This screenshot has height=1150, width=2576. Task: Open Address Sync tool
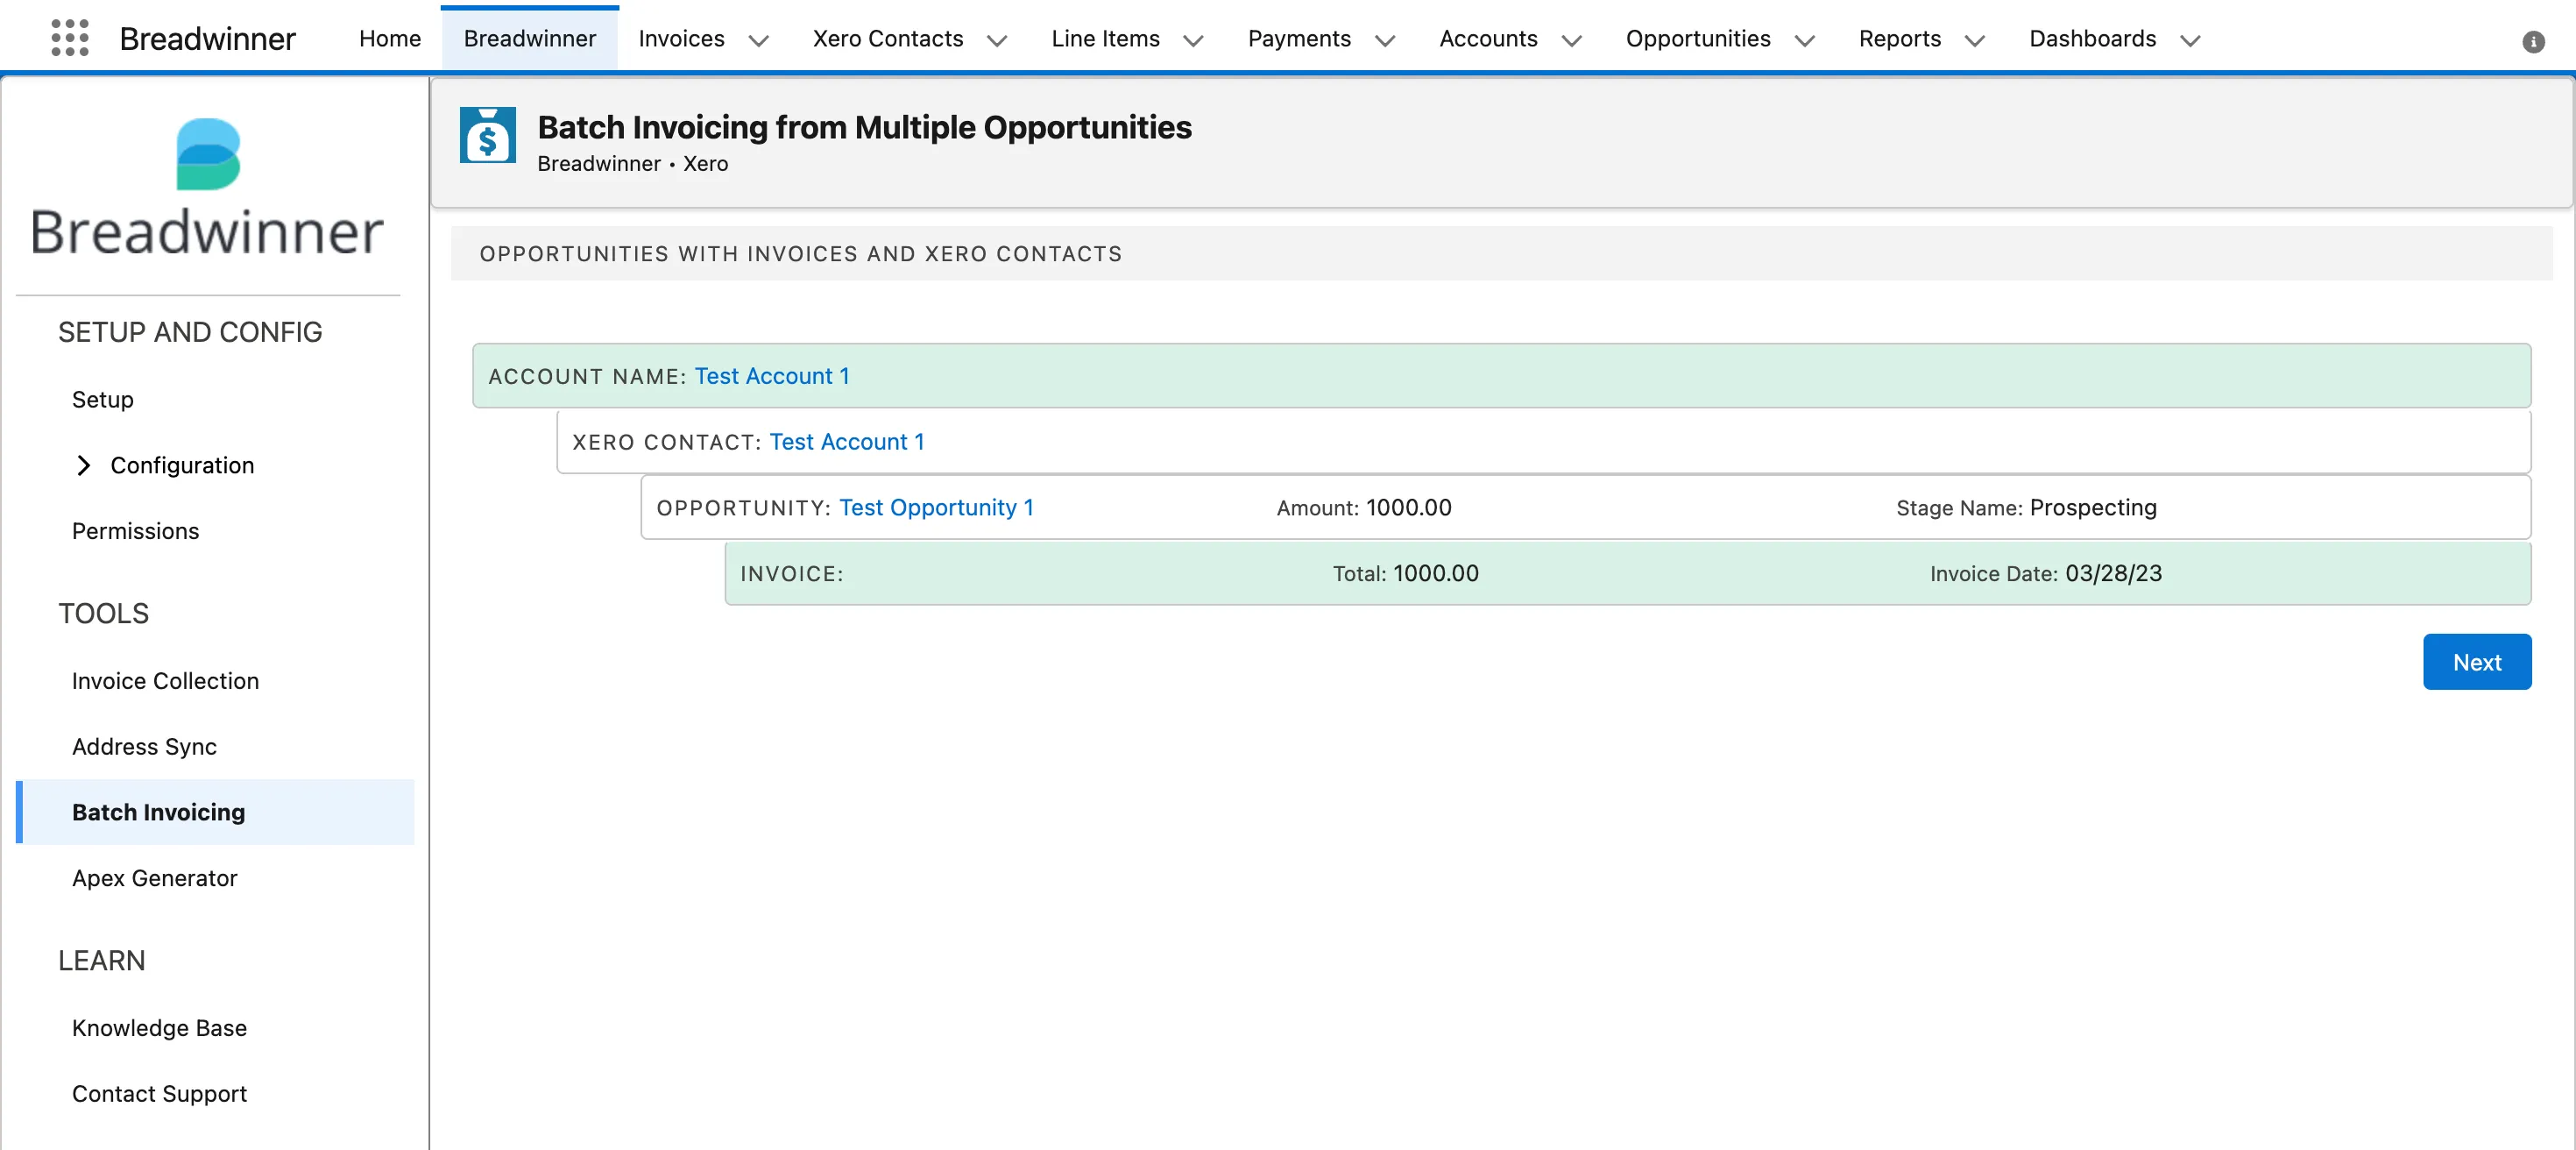coord(144,747)
